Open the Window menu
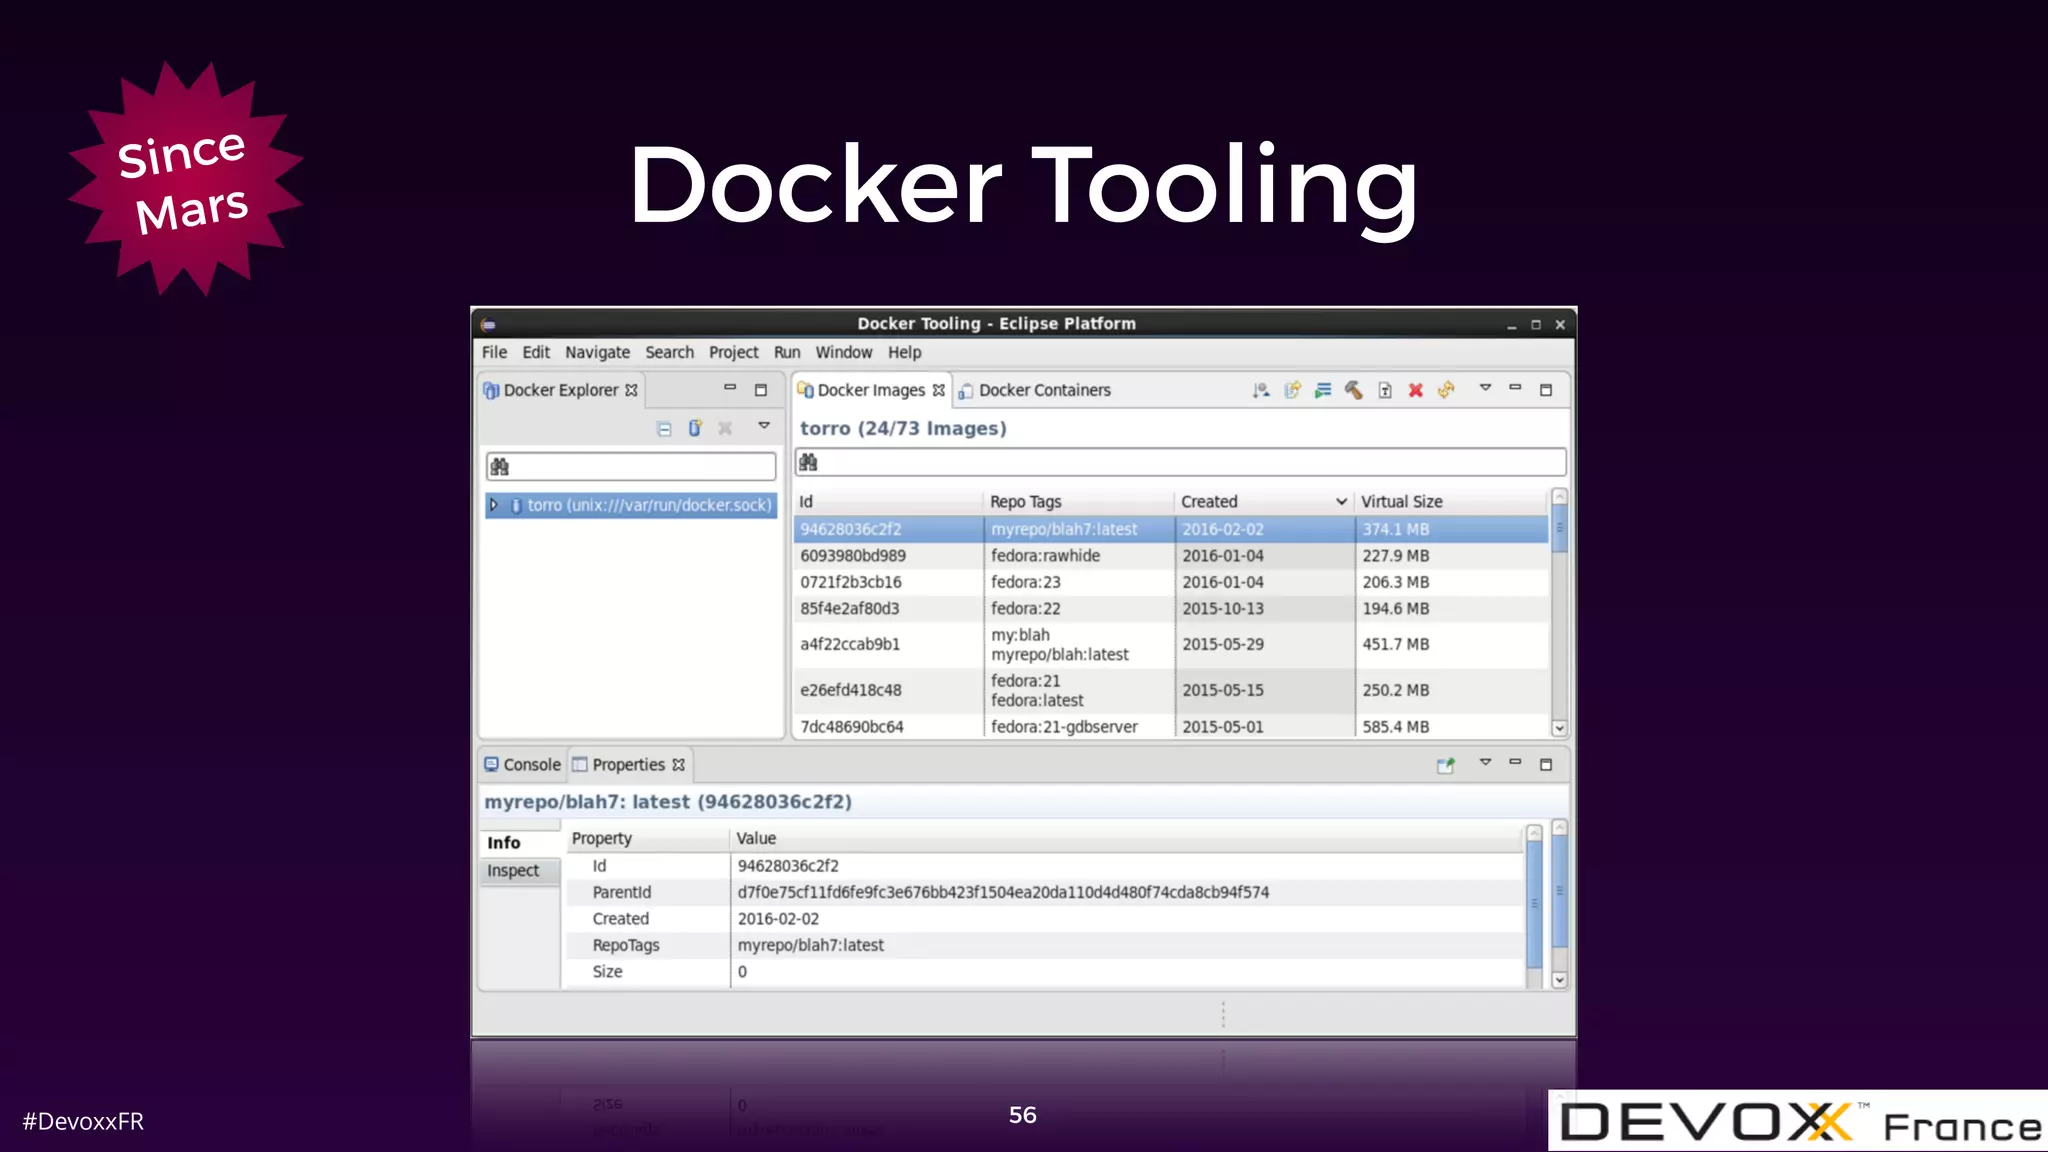The height and width of the screenshot is (1152, 2048). [843, 352]
